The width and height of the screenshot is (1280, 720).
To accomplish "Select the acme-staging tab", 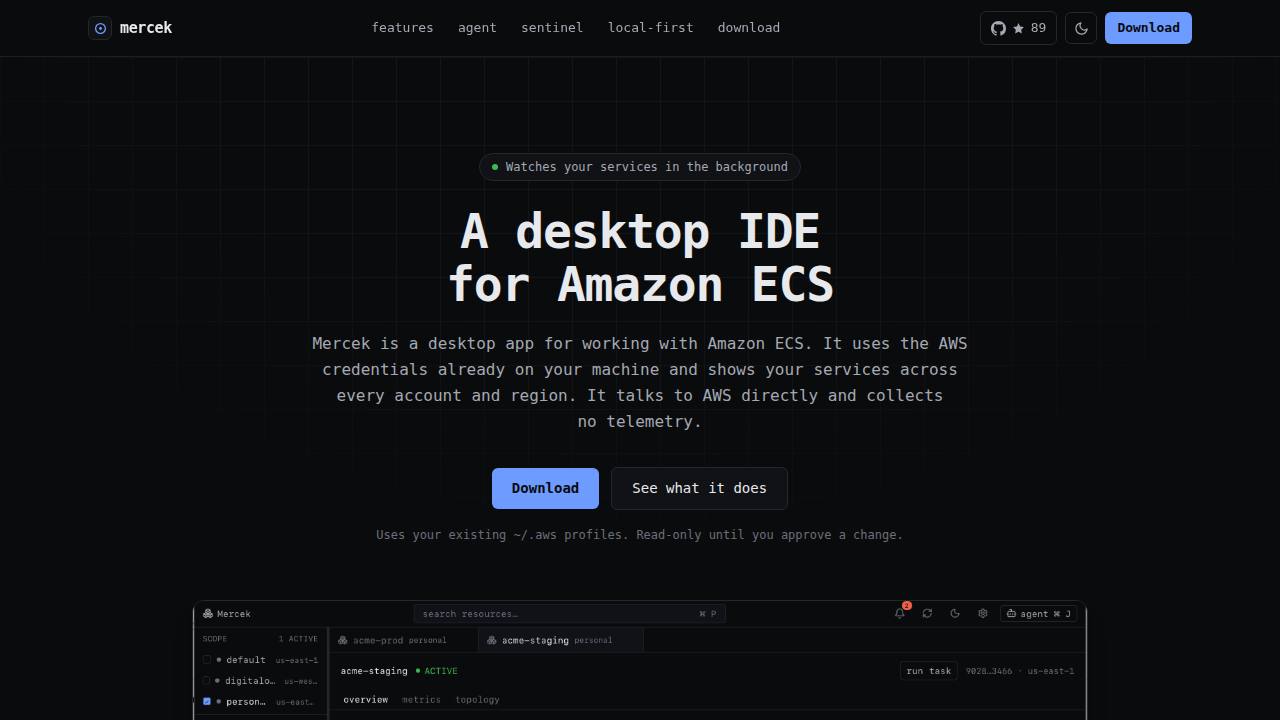I will 561,640.
